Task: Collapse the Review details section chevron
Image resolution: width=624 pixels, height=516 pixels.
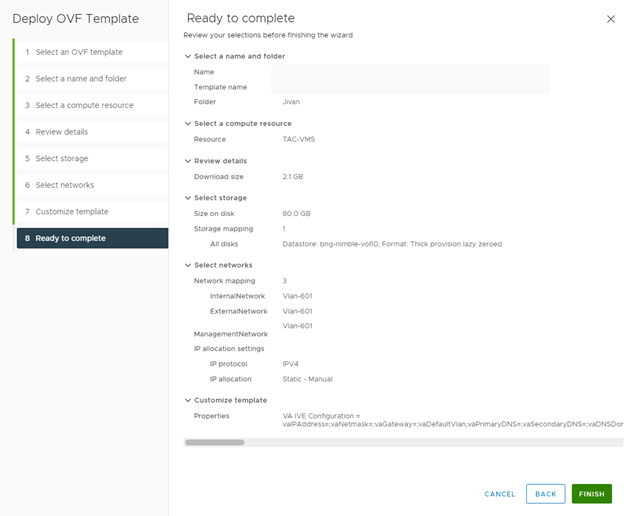Action: [x=188, y=161]
